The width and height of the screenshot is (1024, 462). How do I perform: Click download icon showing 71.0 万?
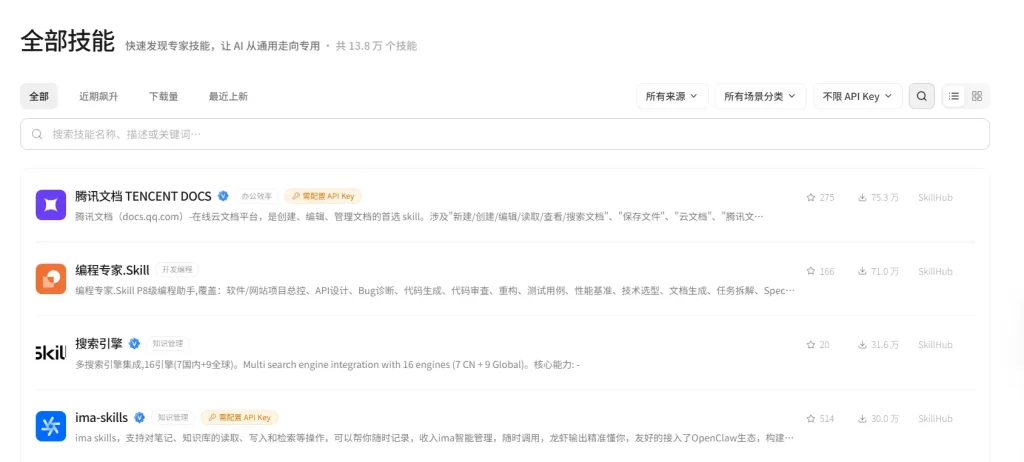[862, 271]
